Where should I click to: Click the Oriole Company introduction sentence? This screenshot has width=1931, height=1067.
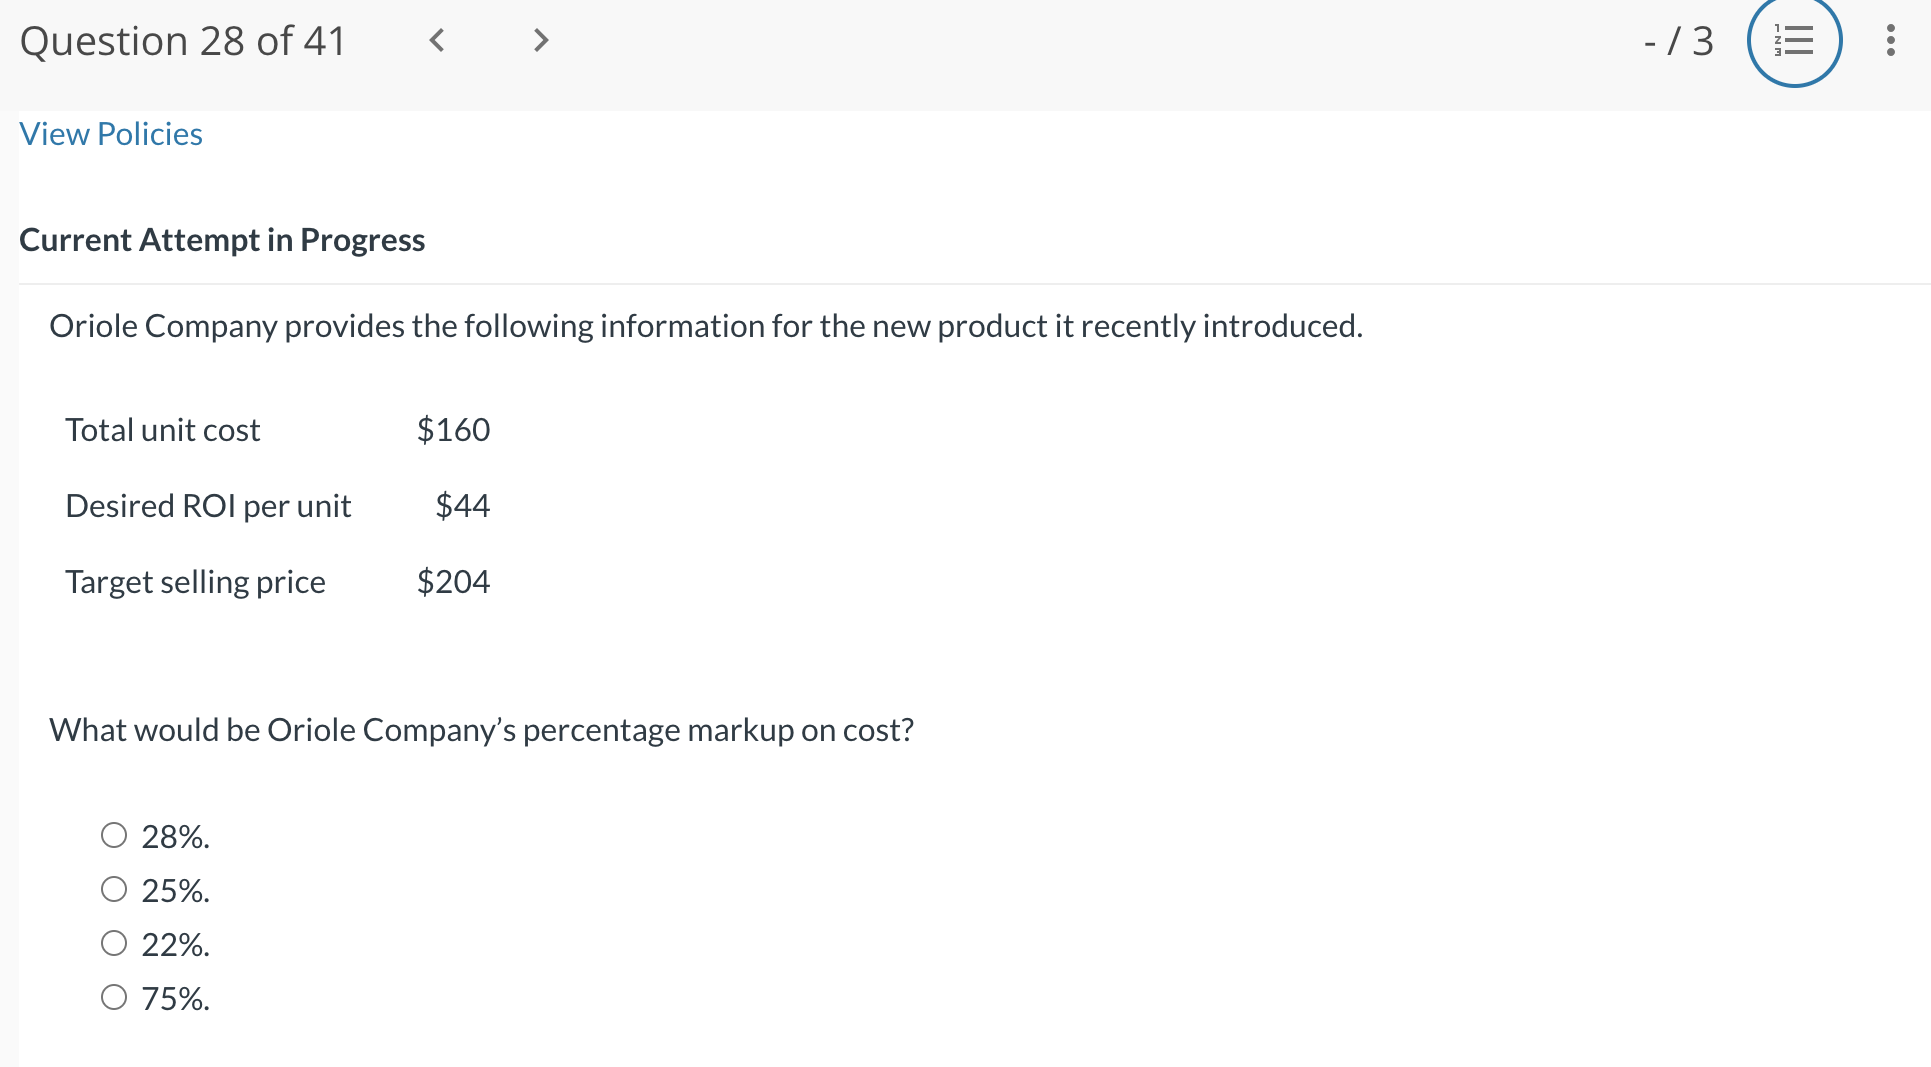[705, 326]
